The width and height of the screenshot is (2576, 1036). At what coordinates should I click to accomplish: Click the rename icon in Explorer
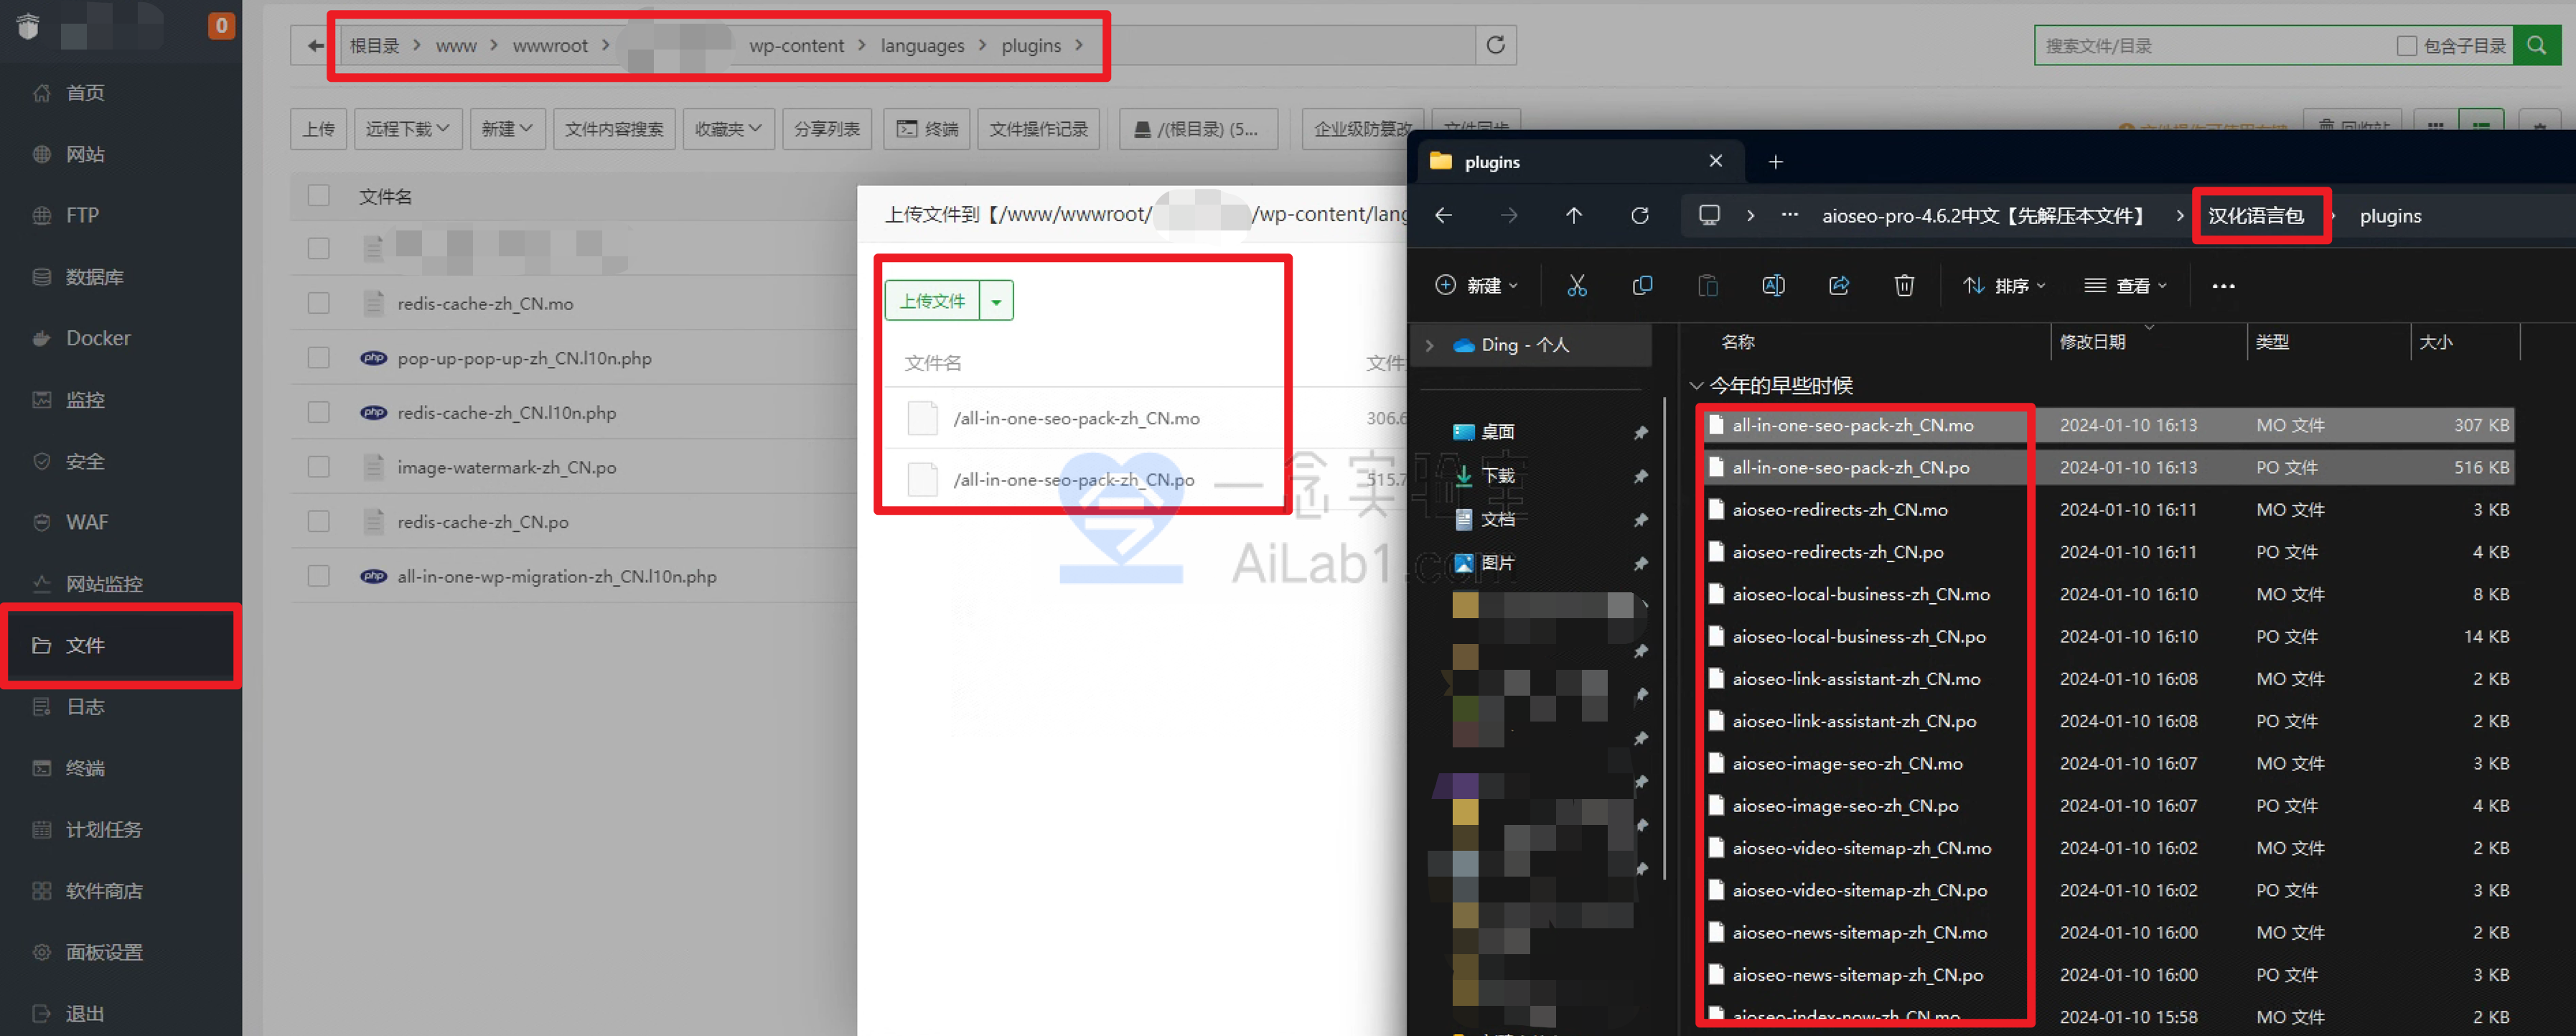tap(1773, 286)
